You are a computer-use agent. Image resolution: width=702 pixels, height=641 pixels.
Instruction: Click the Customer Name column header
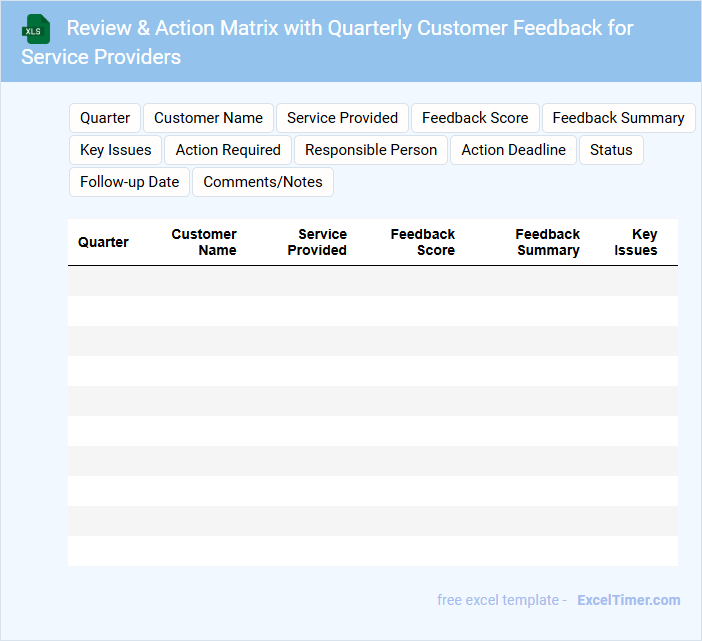point(204,242)
